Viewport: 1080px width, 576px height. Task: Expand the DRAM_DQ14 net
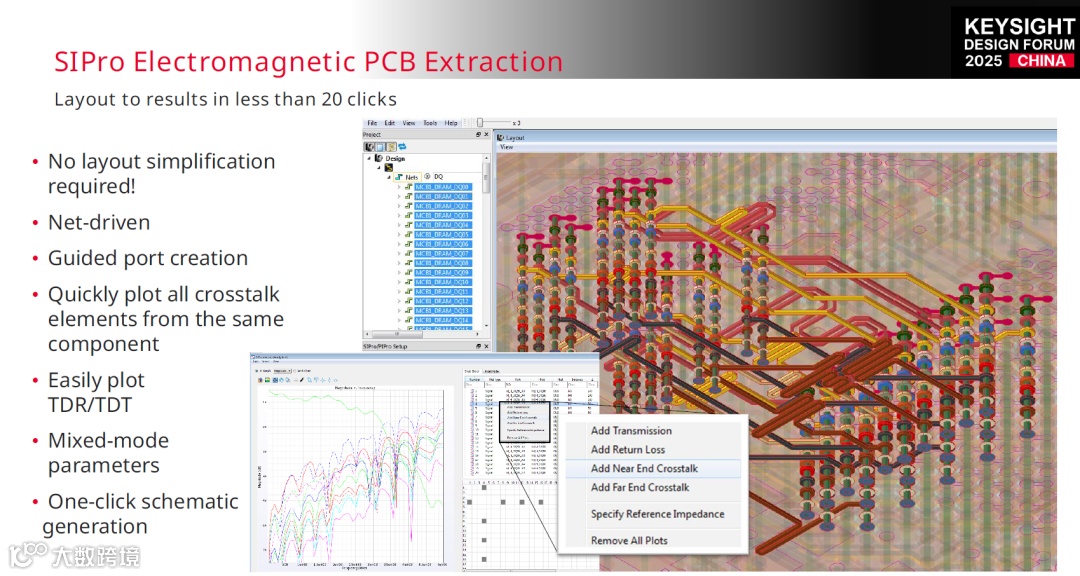pos(399,320)
